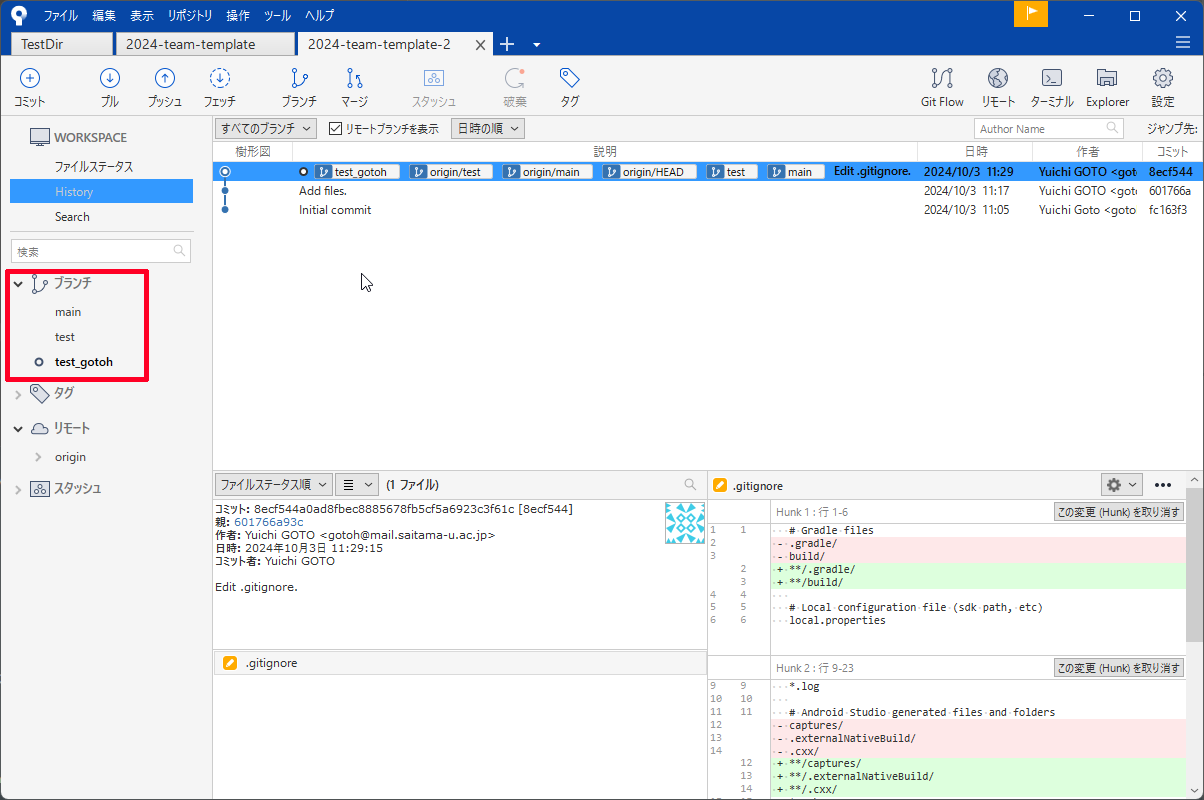Expand the タグ section in sidebar
Image resolution: width=1204 pixels, height=800 pixels.
click(x=18, y=394)
